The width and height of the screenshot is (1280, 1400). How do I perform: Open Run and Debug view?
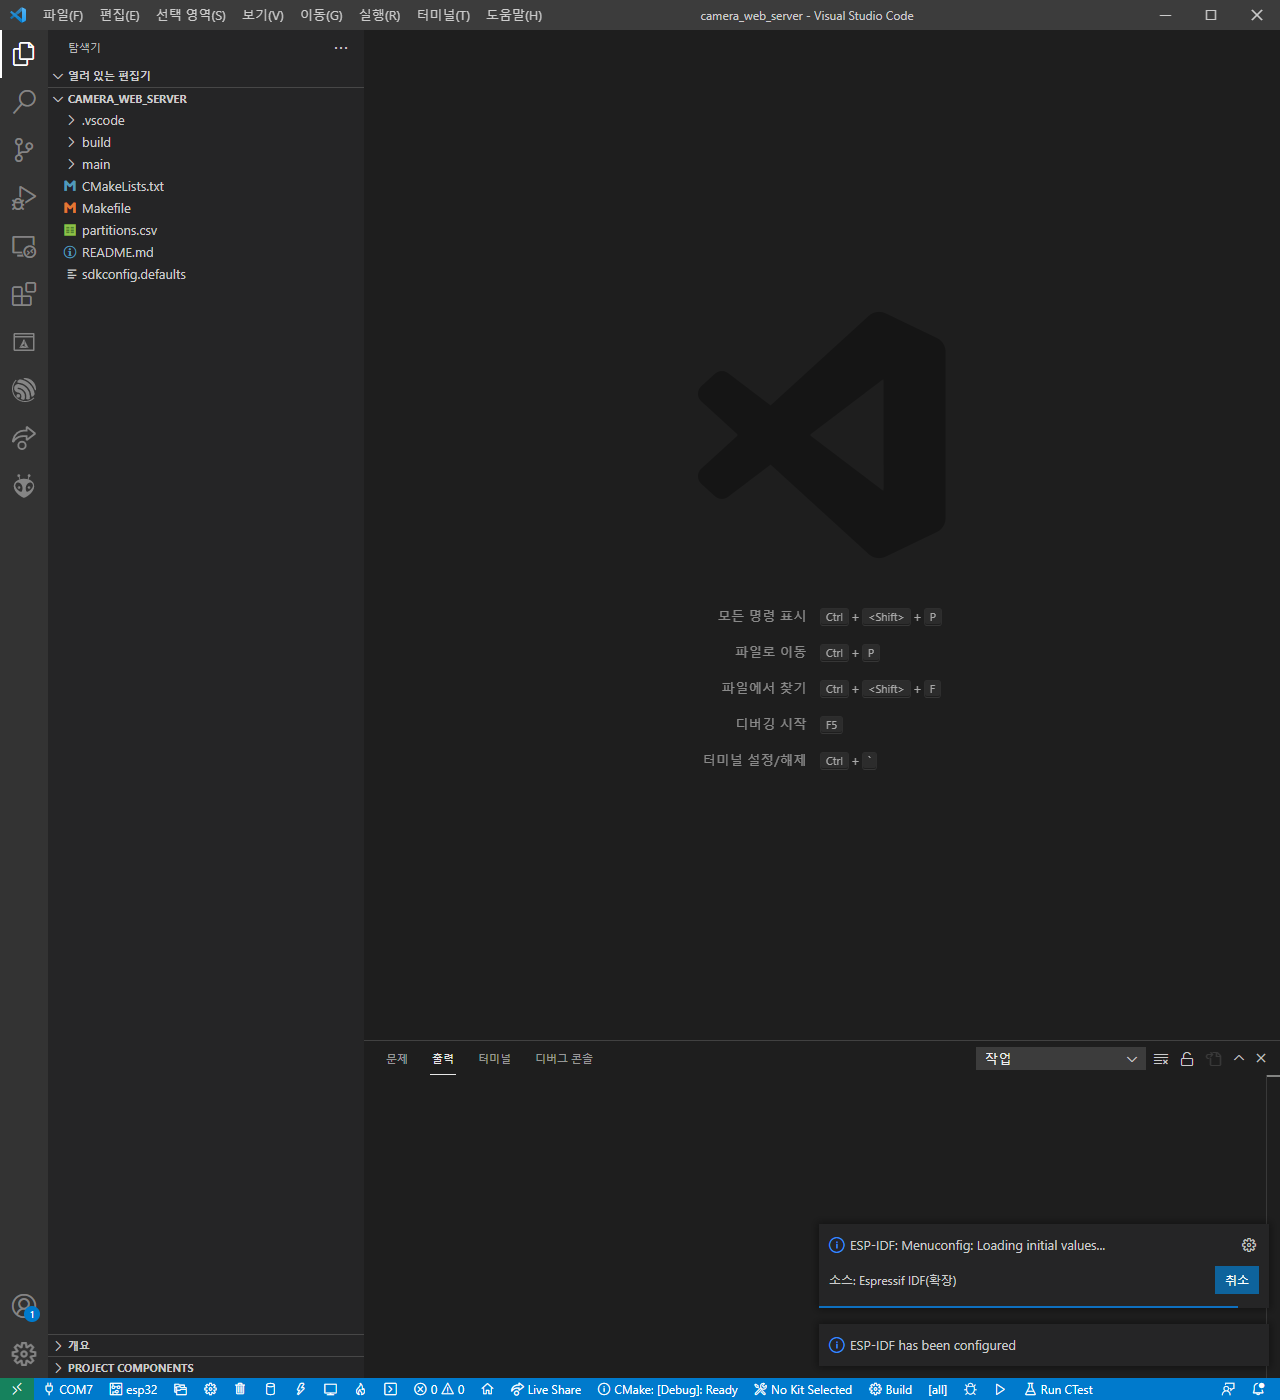tap(24, 198)
